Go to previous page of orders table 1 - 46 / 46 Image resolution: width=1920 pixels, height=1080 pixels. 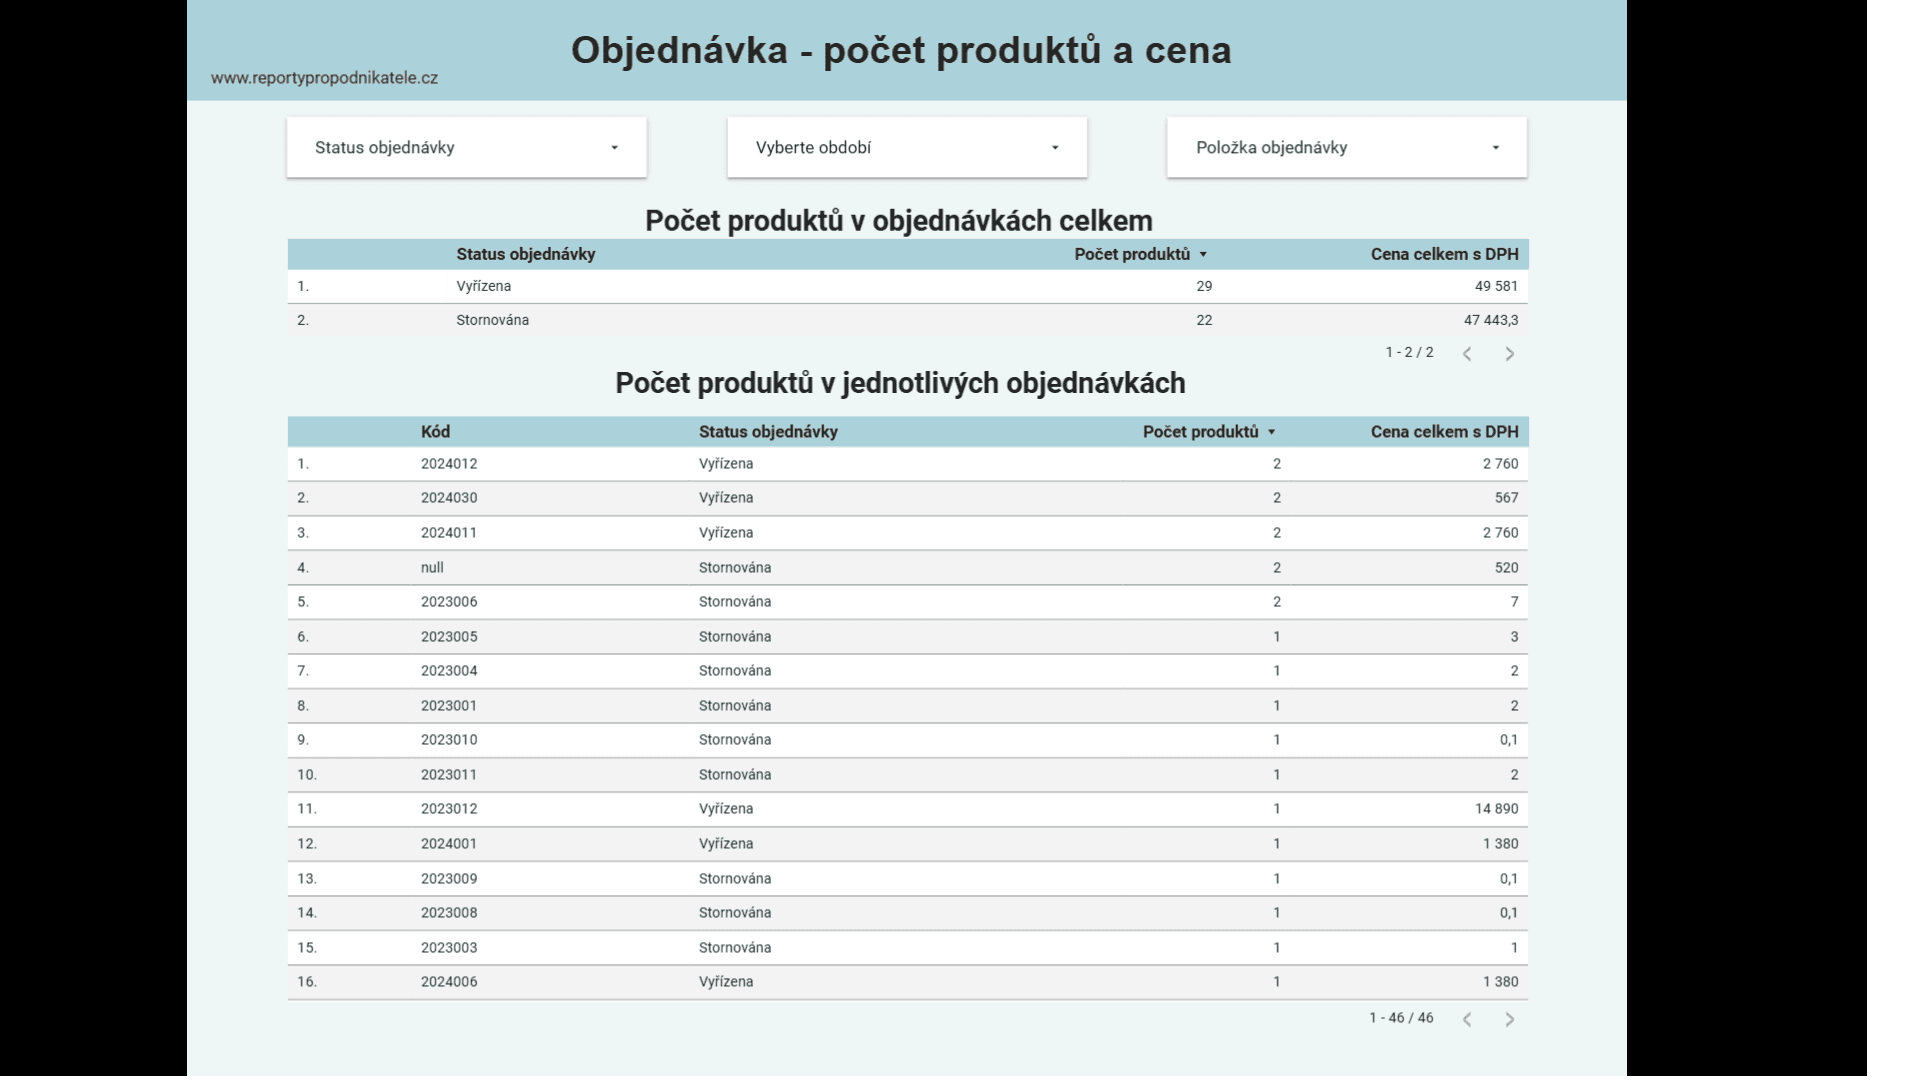click(1467, 1019)
